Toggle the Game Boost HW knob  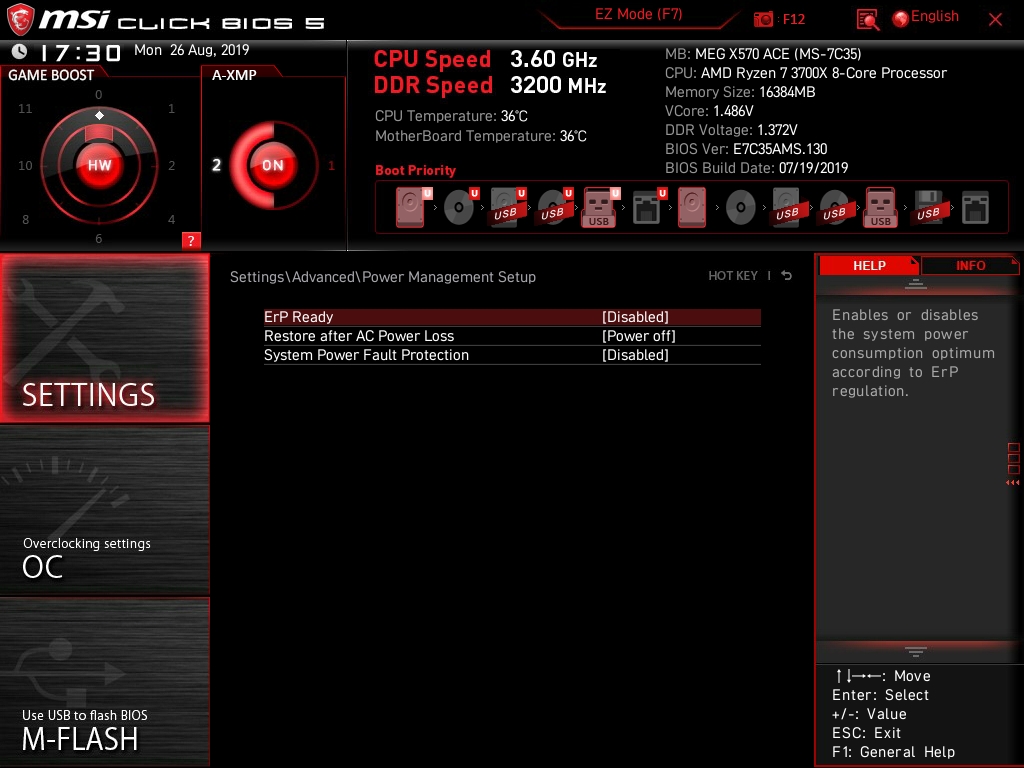coord(99,165)
